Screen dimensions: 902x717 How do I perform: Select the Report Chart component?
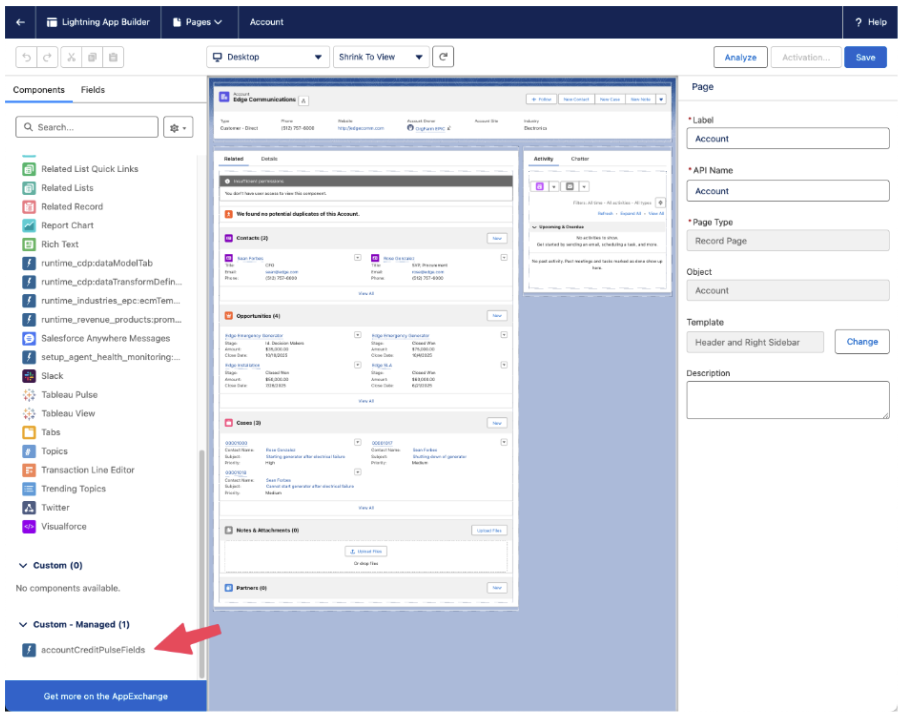tap(58, 225)
